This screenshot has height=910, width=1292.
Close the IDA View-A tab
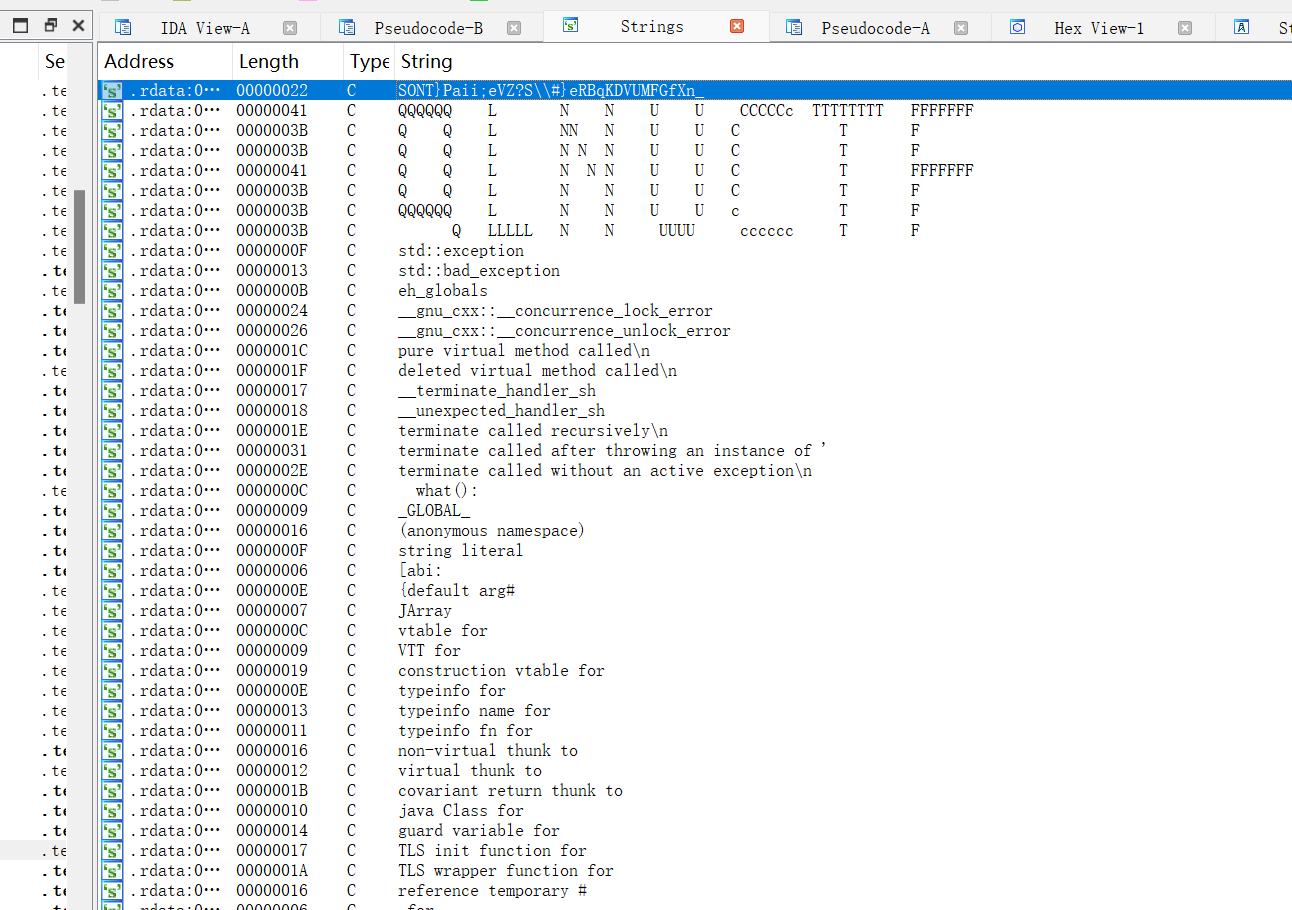(290, 28)
